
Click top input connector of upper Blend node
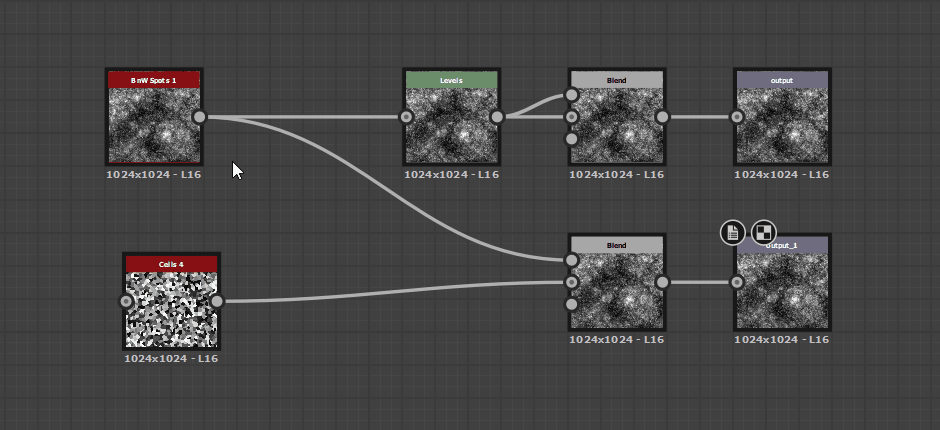pyautogui.click(x=572, y=95)
